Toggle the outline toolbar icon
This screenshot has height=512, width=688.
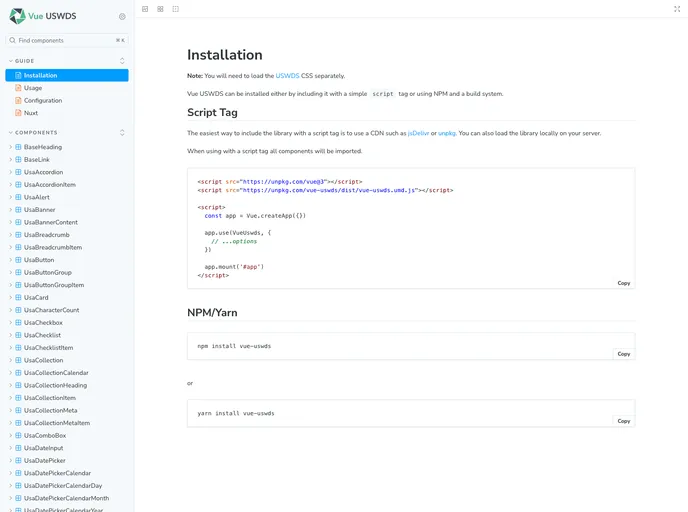point(176,9)
